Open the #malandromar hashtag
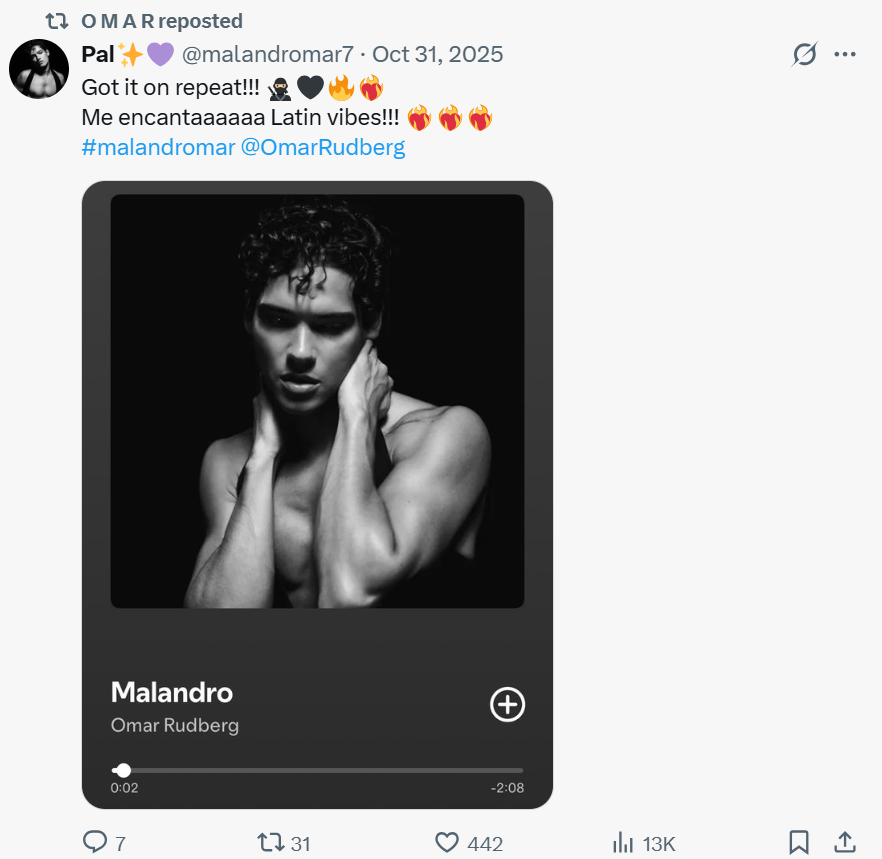The image size is (882, 859). 158,148
